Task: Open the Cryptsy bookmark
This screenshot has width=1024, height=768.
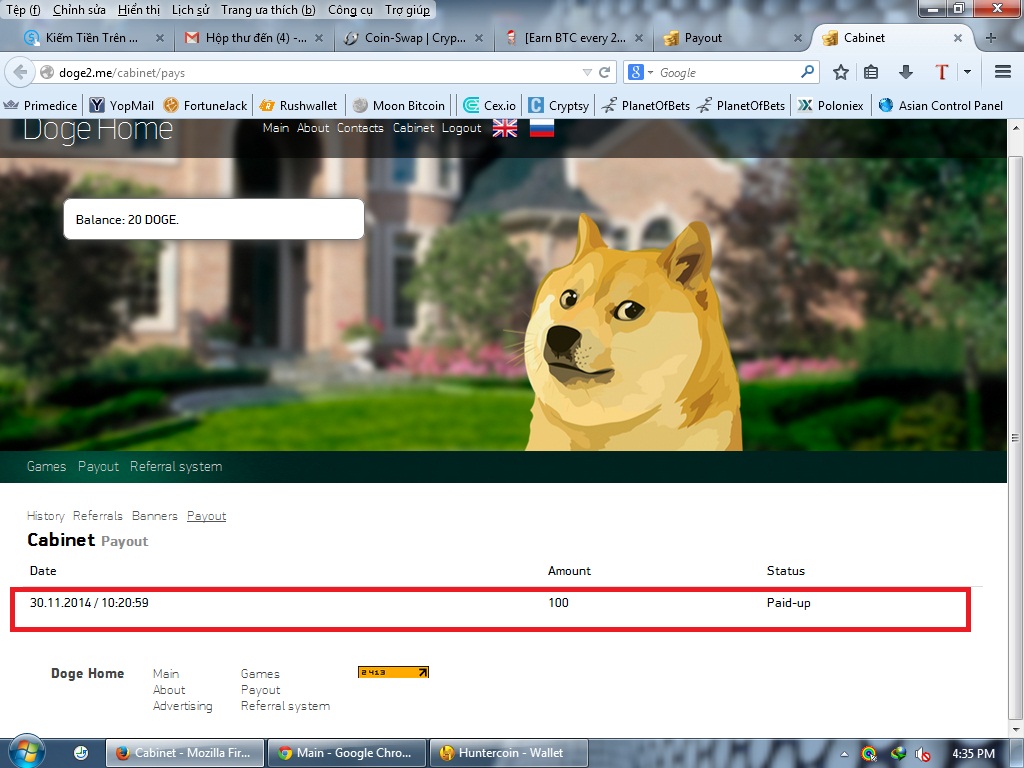Action: 557,104
